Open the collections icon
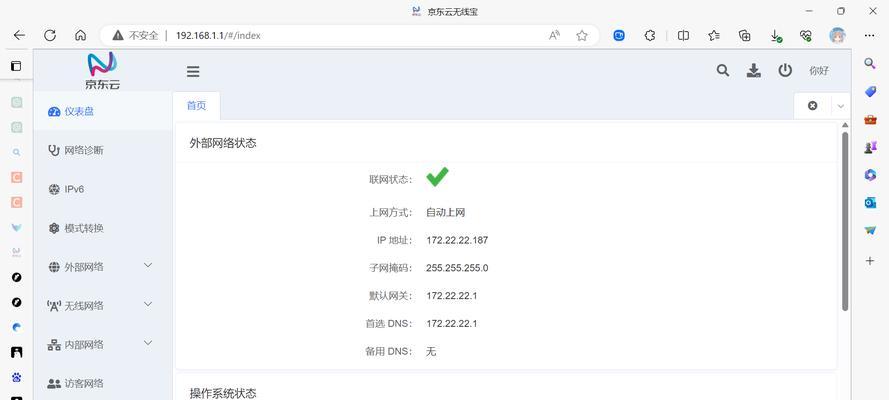This screenshot has height=400, width=889. tap(744, 35)
